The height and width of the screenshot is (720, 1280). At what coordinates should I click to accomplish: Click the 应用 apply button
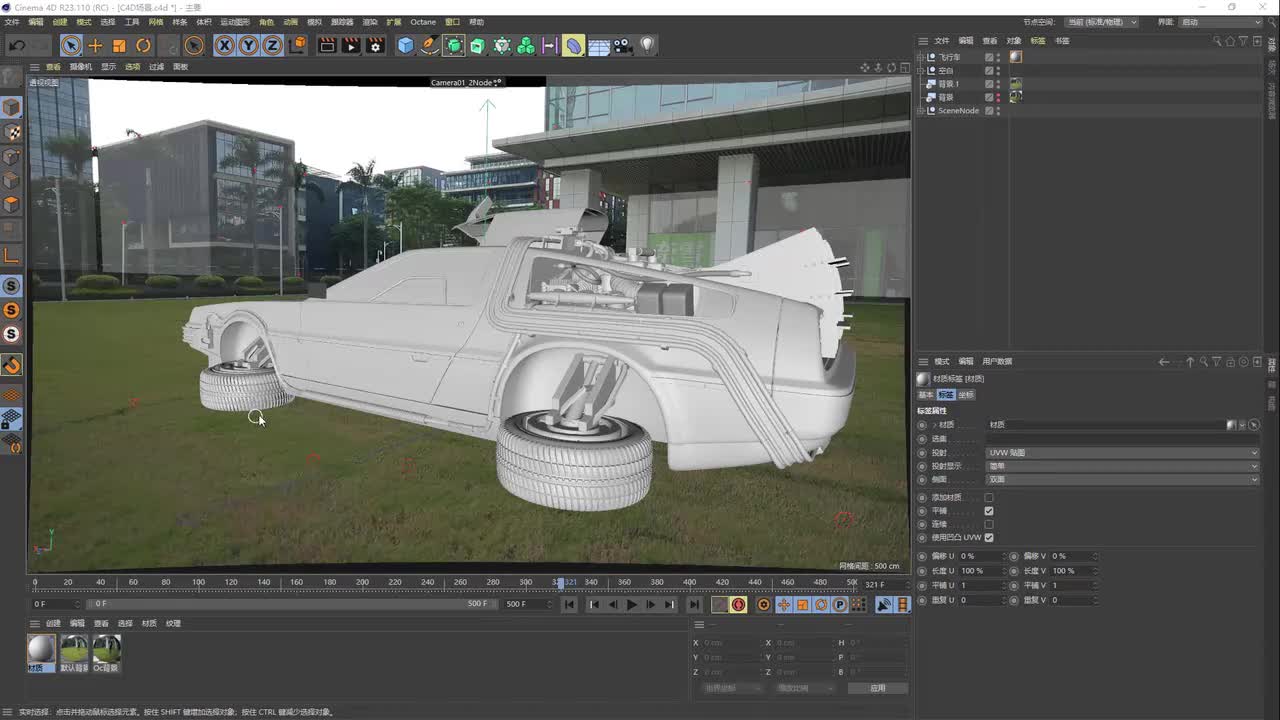pyautogui.click(x=877, y=688)
